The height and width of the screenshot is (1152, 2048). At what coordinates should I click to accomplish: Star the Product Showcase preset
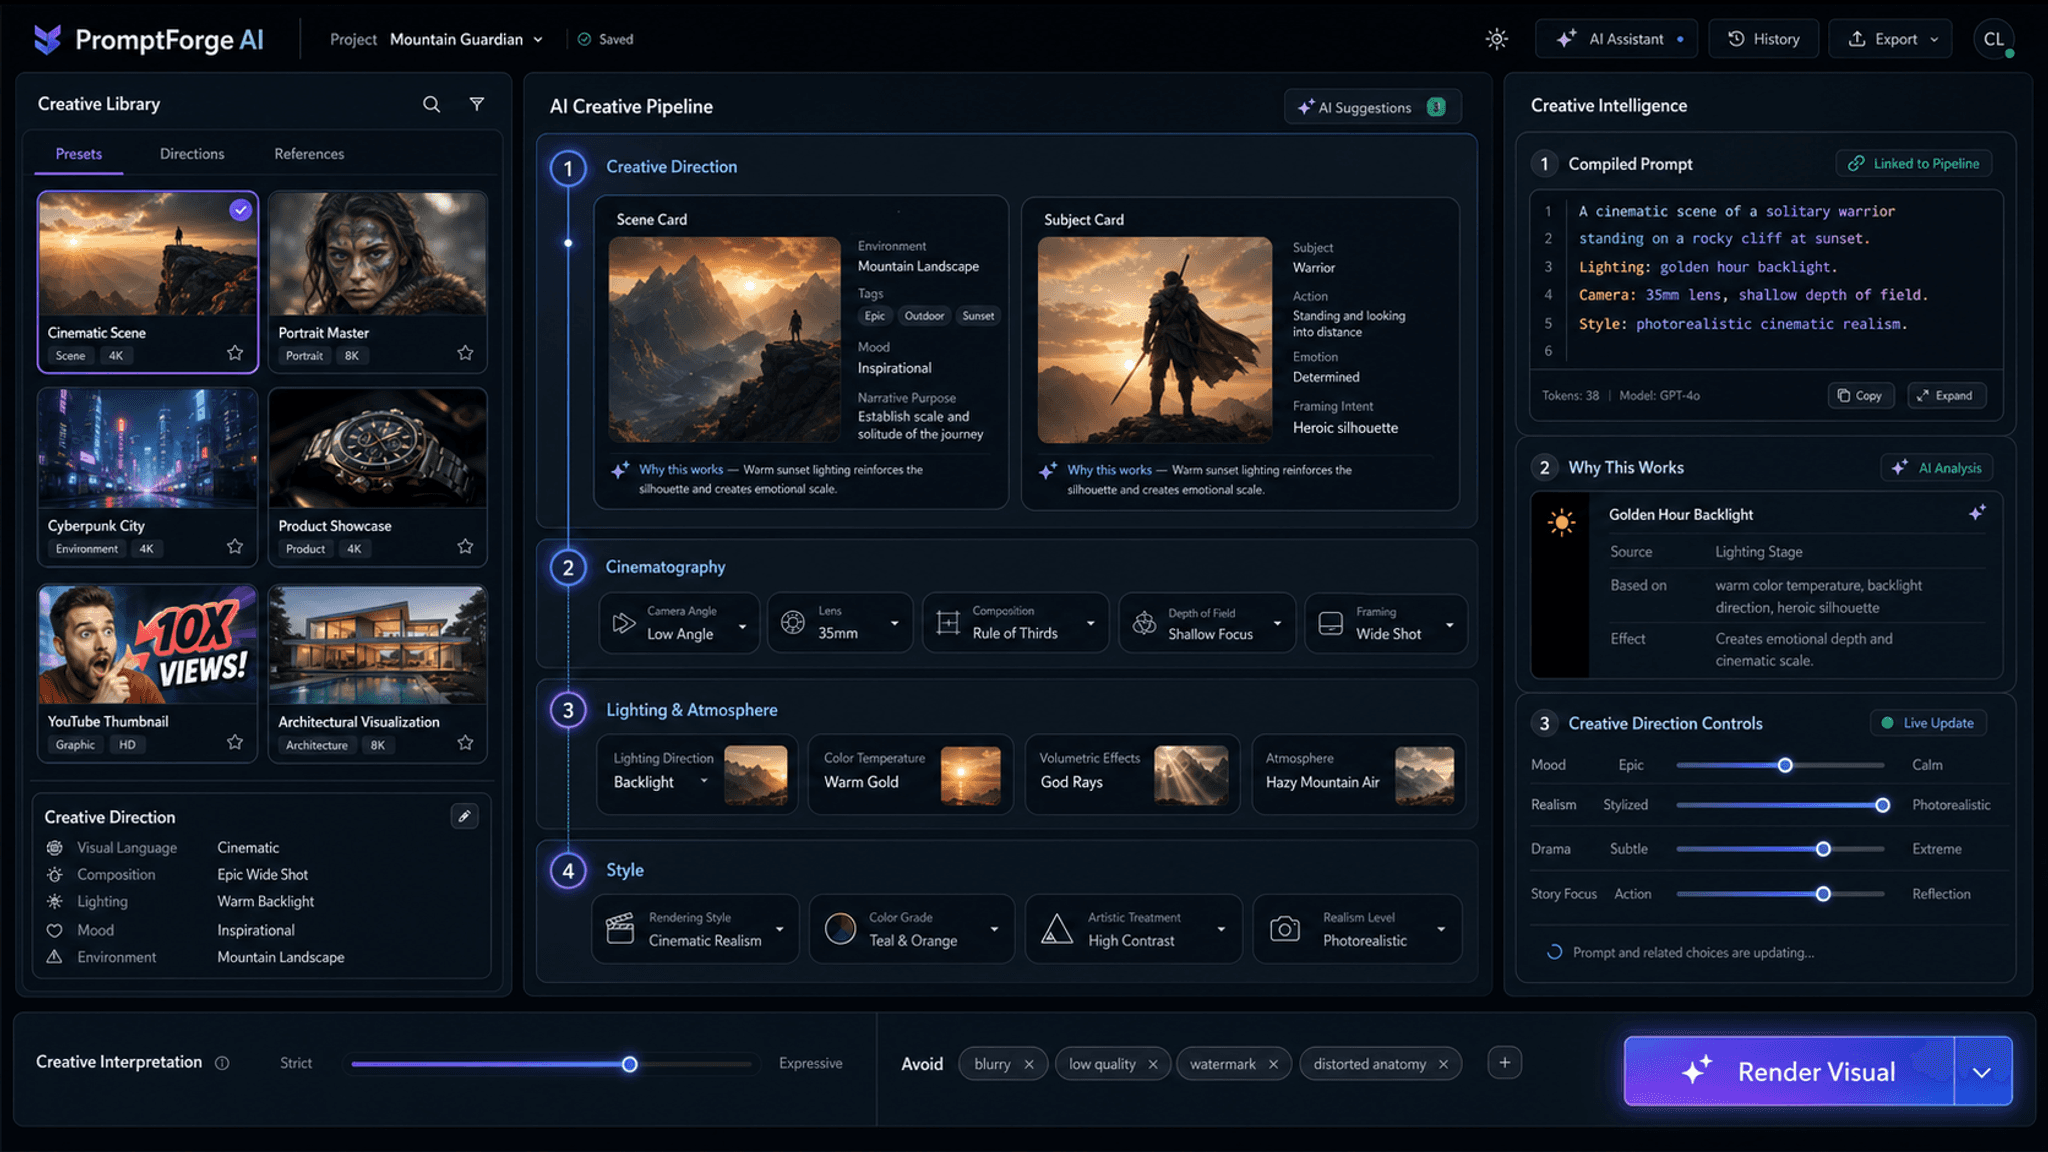[465, 546]
